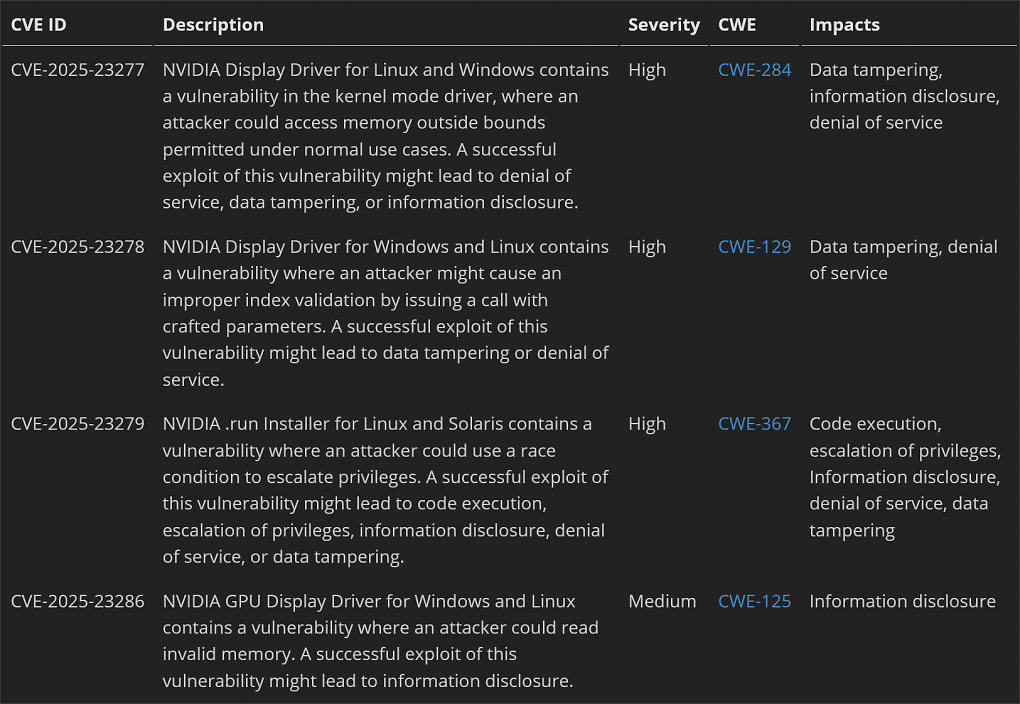Click the Impacts column header
The image size is (1020, 704).
[x=844, y=25]
